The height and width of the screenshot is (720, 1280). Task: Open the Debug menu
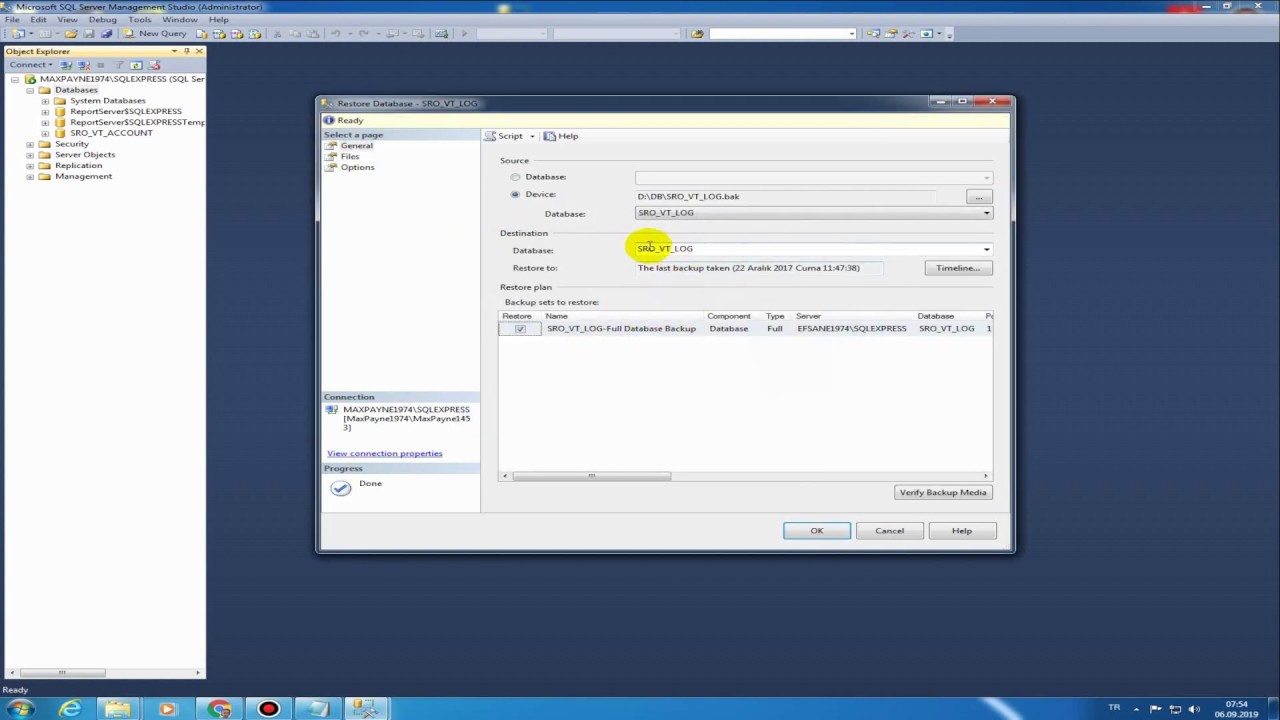102,19
